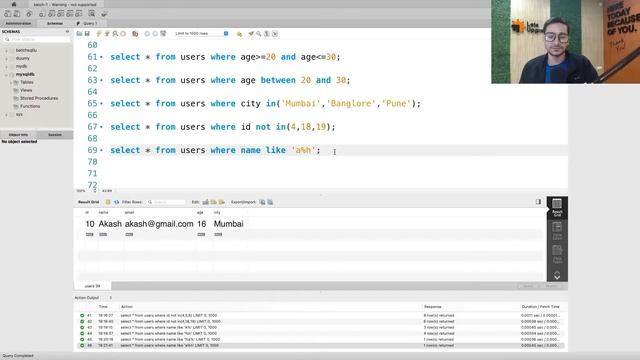Insert new row icon in result toolbar

coord(213,202)
